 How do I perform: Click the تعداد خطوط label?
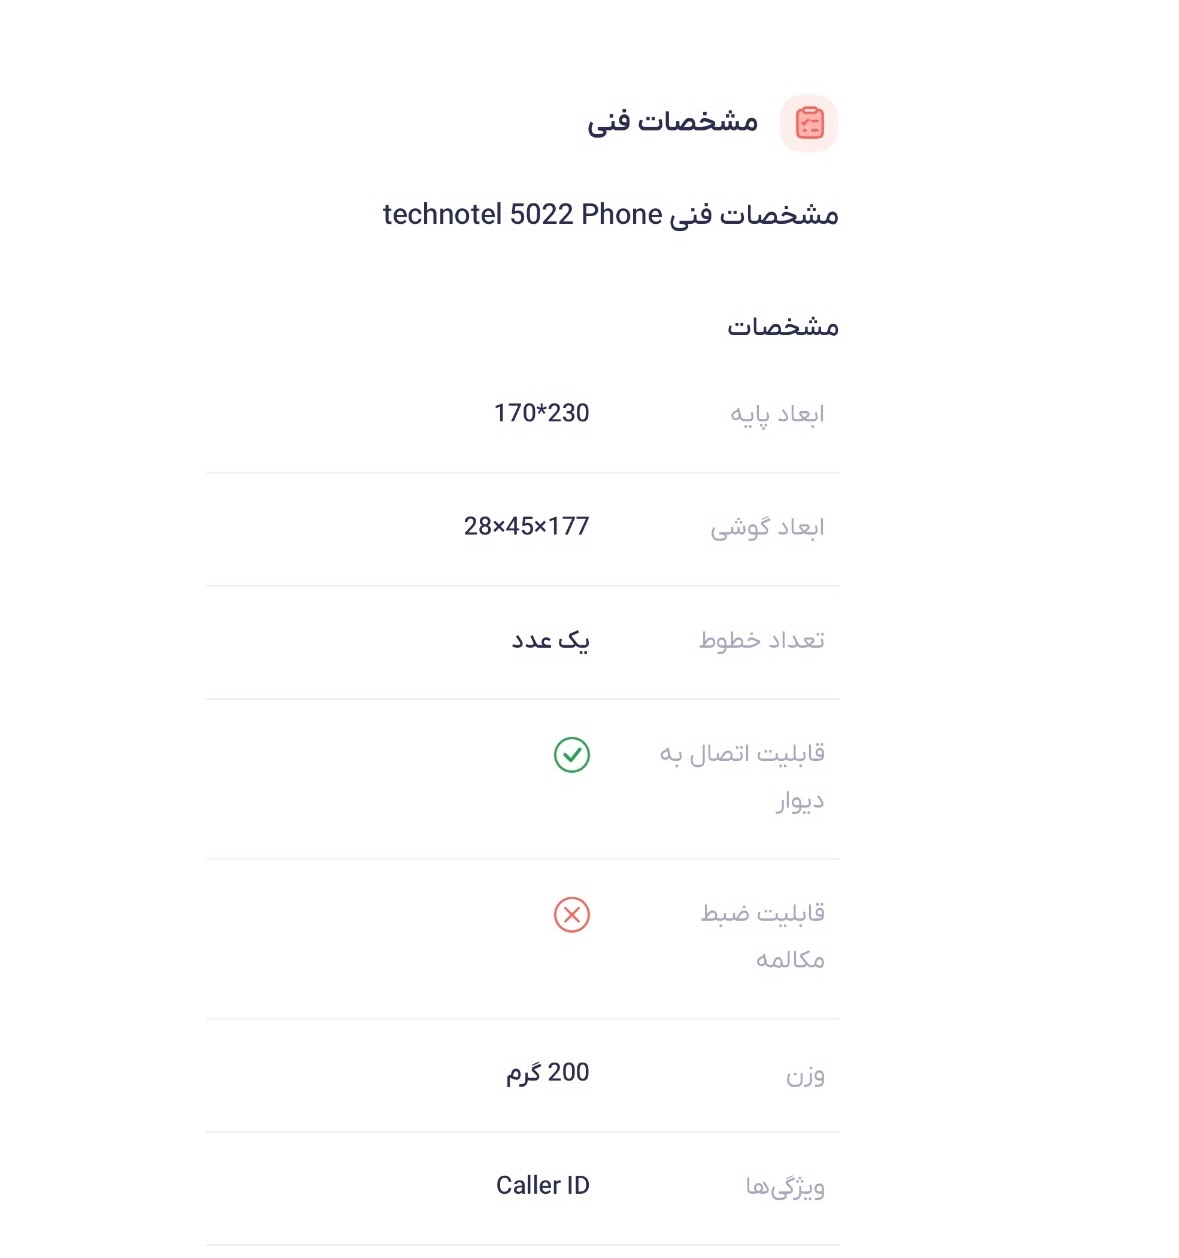(761, 640)
